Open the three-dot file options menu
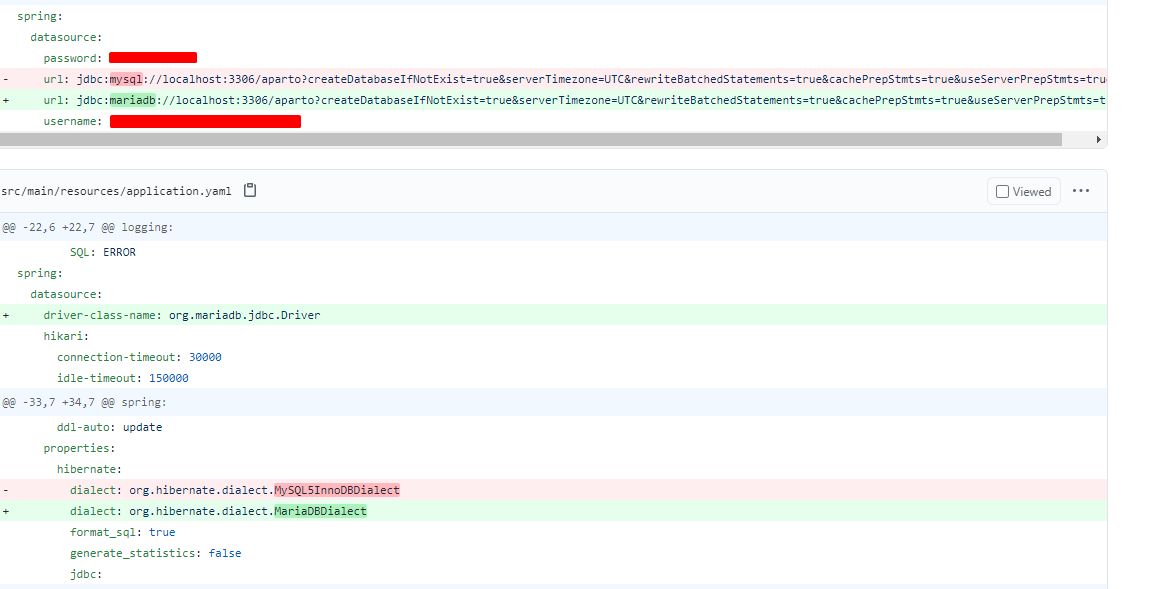Screen dimensions: 1153x589 [x=1081, y=191]
